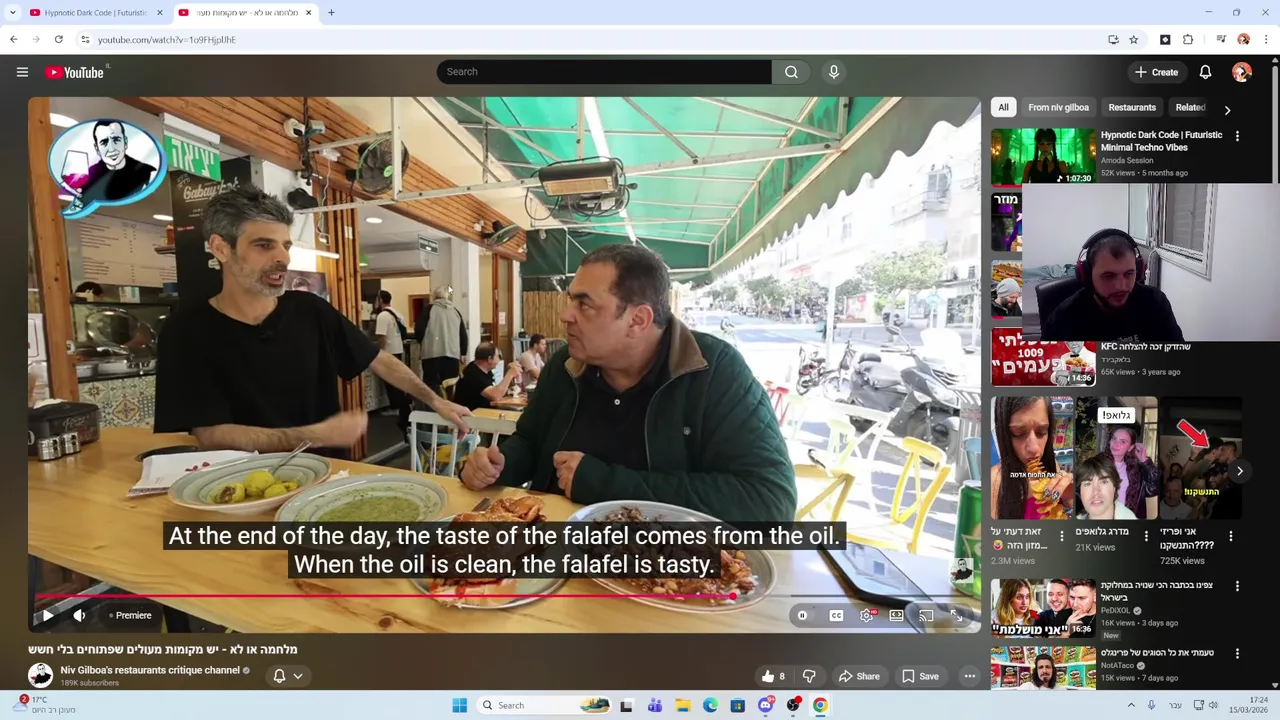Open options for the 725K views Short

[x=1230, y=536]
